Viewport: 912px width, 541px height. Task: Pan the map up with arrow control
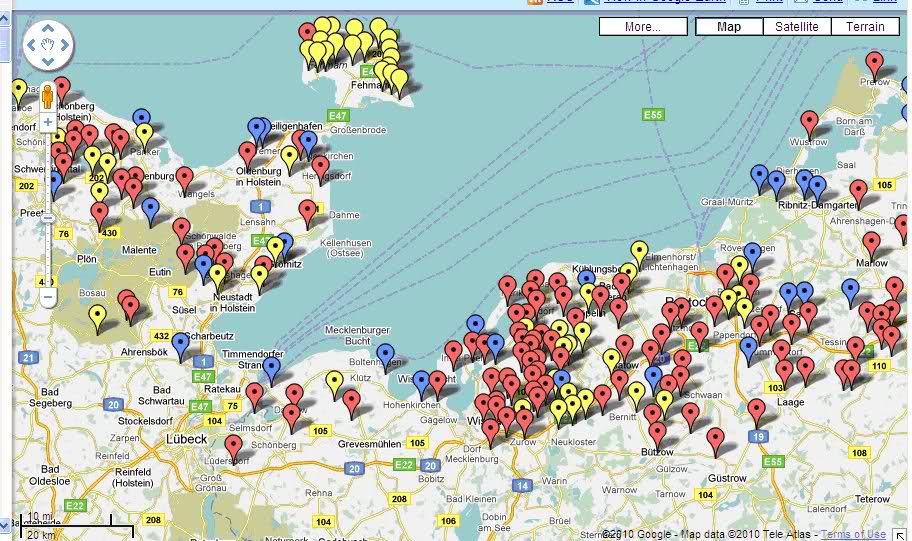tap(48, 28)
